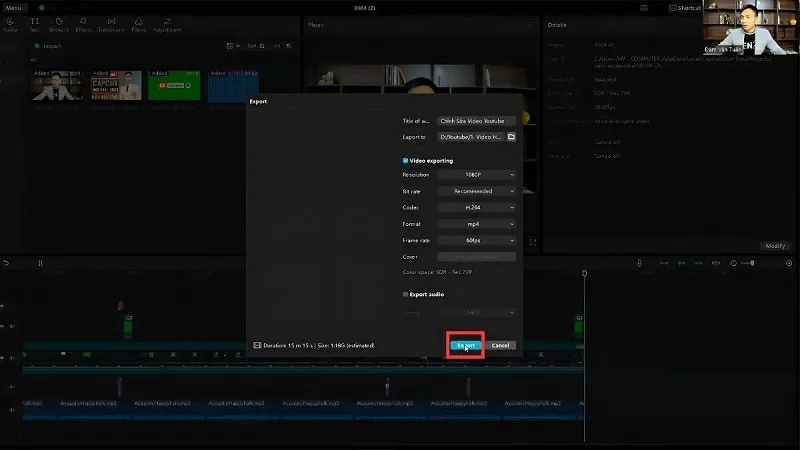Click the timeline playhead marker
The width and height of the screenshot is (800, 450).
[585, 273]
